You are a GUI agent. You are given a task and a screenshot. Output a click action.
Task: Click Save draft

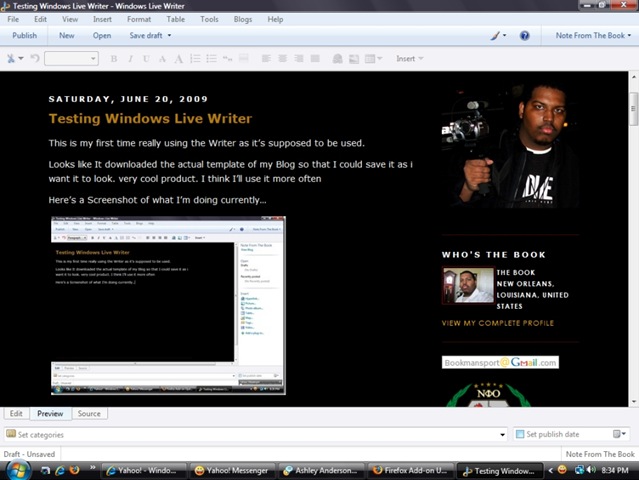[146, 35]
